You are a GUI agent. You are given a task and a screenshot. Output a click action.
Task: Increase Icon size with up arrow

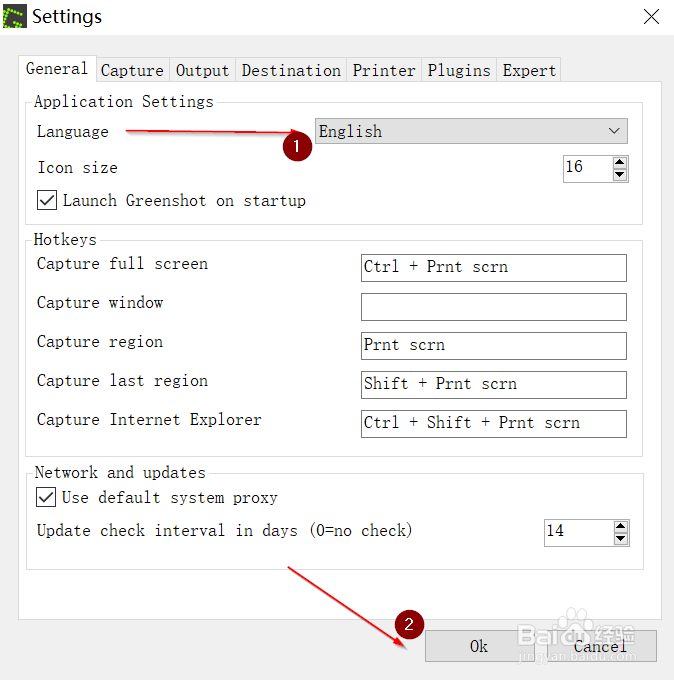coord(620,162)
